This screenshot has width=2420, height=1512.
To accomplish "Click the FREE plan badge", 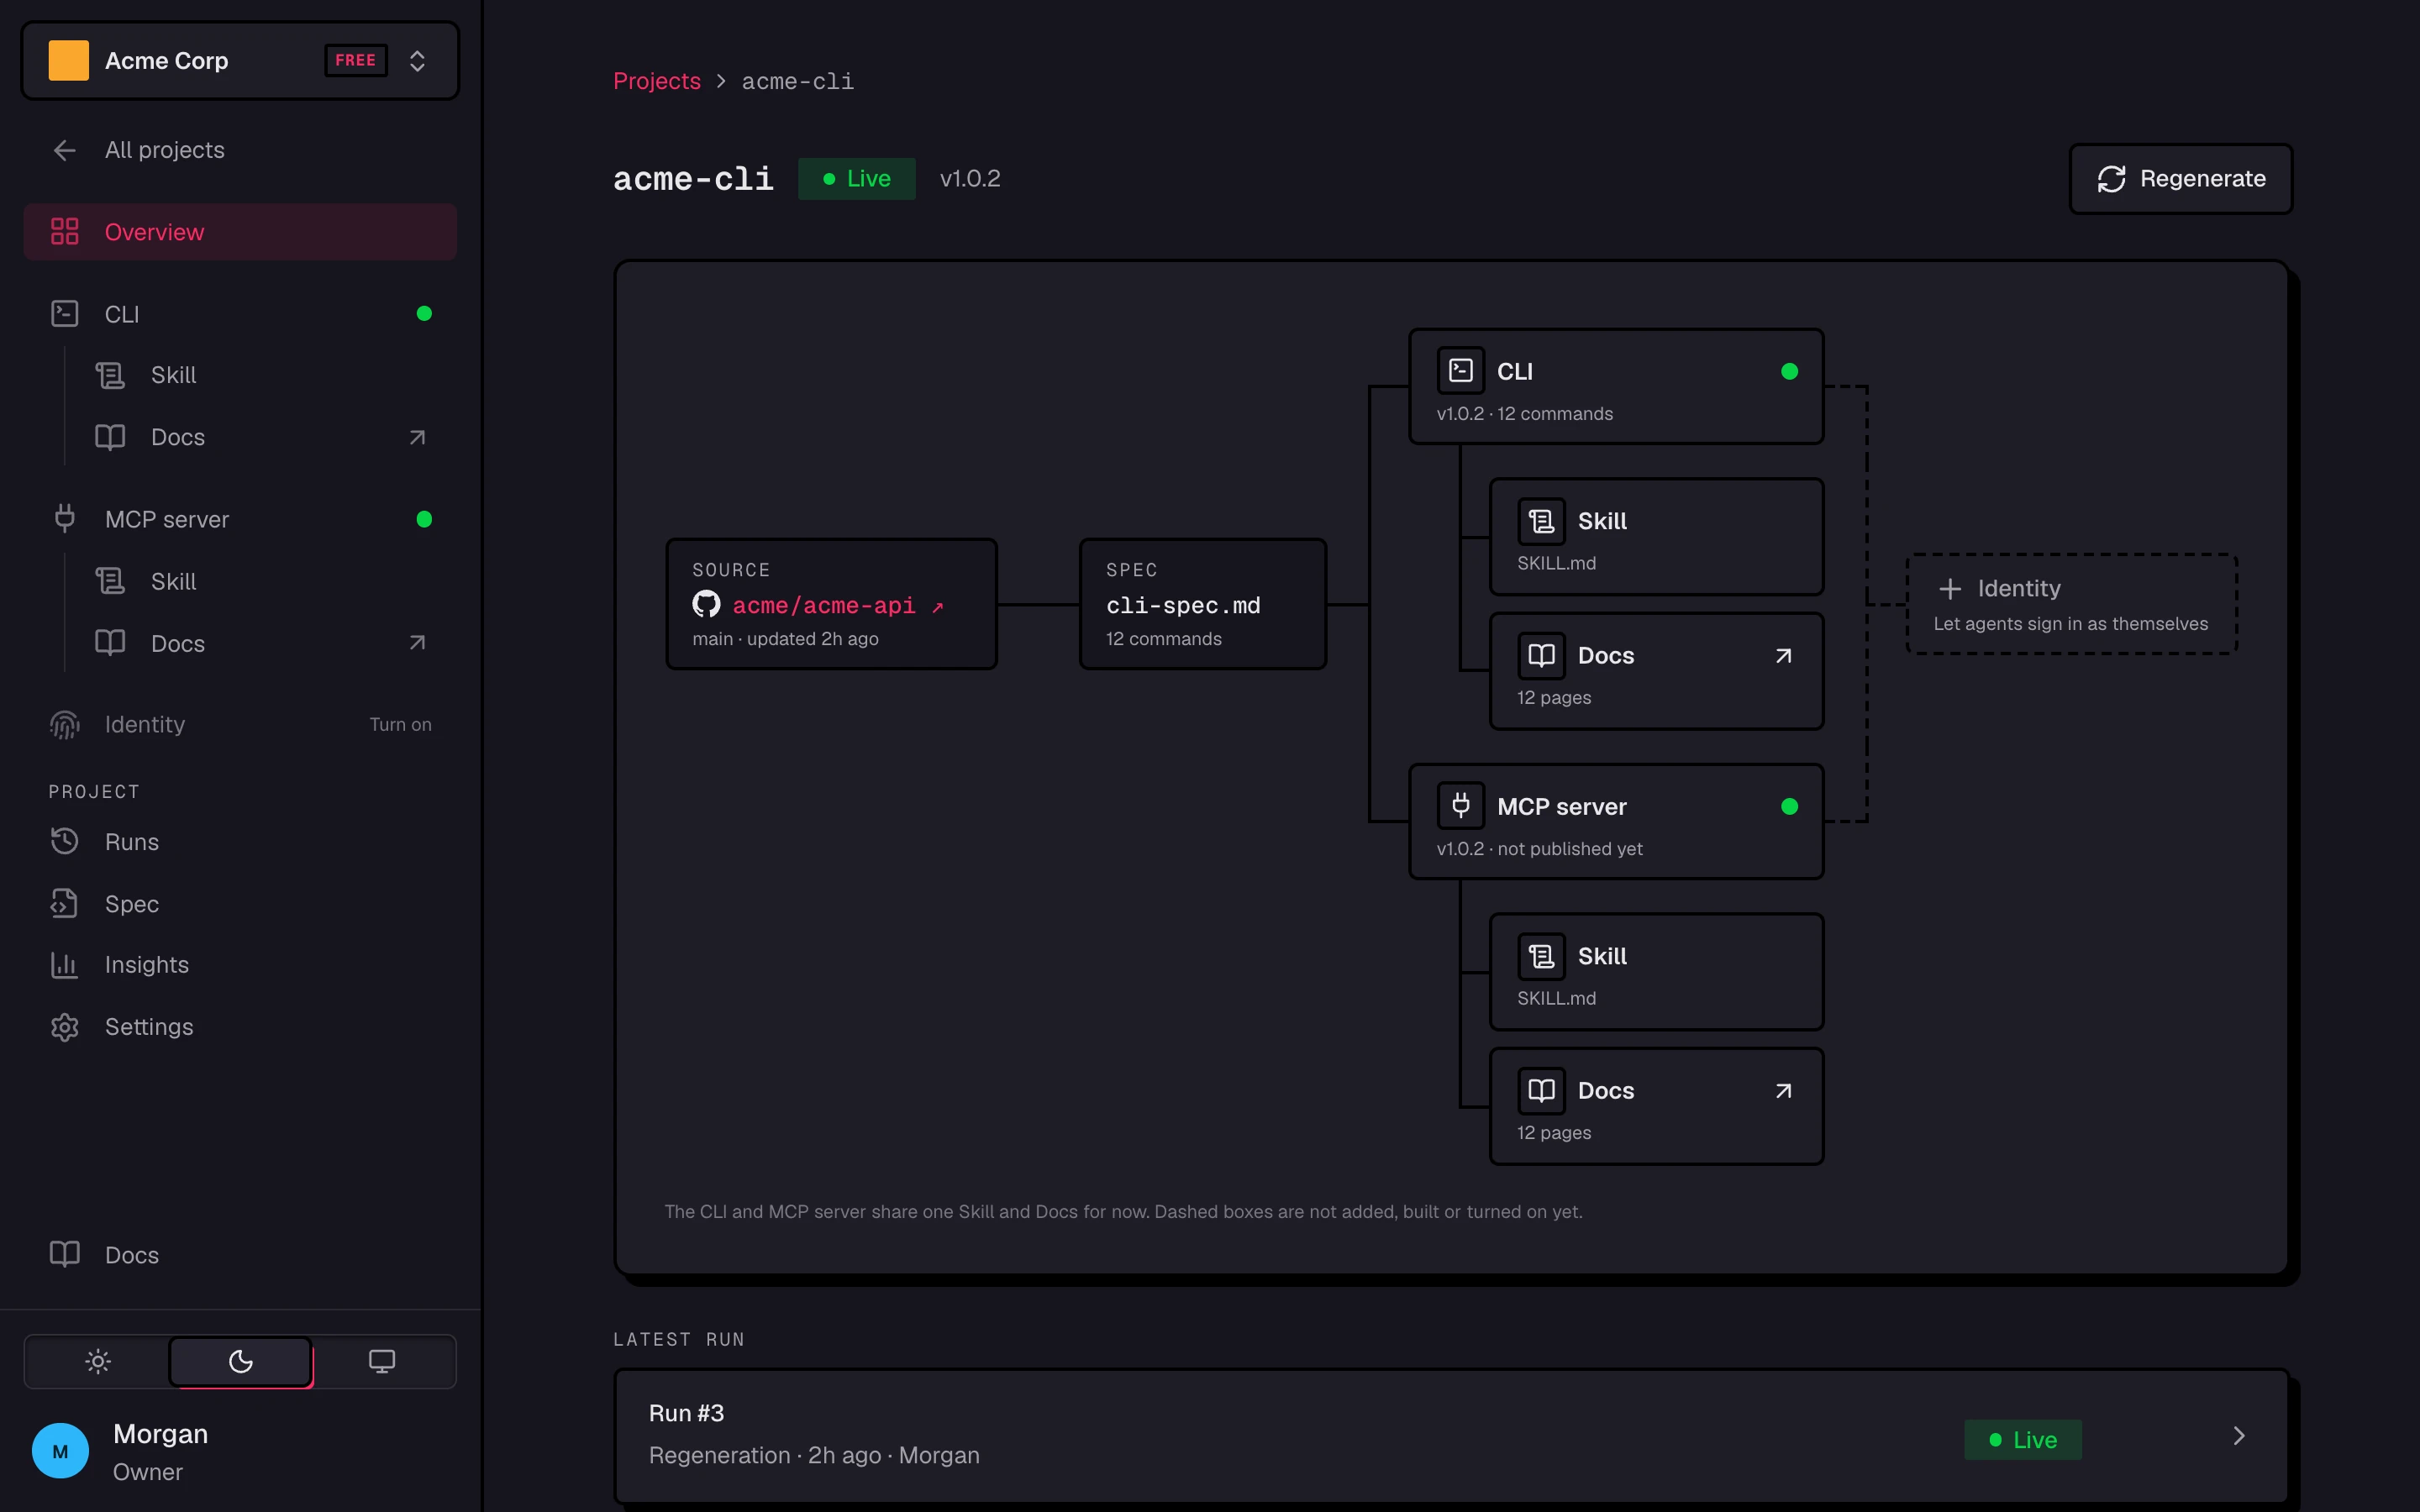I will point(356,60).
